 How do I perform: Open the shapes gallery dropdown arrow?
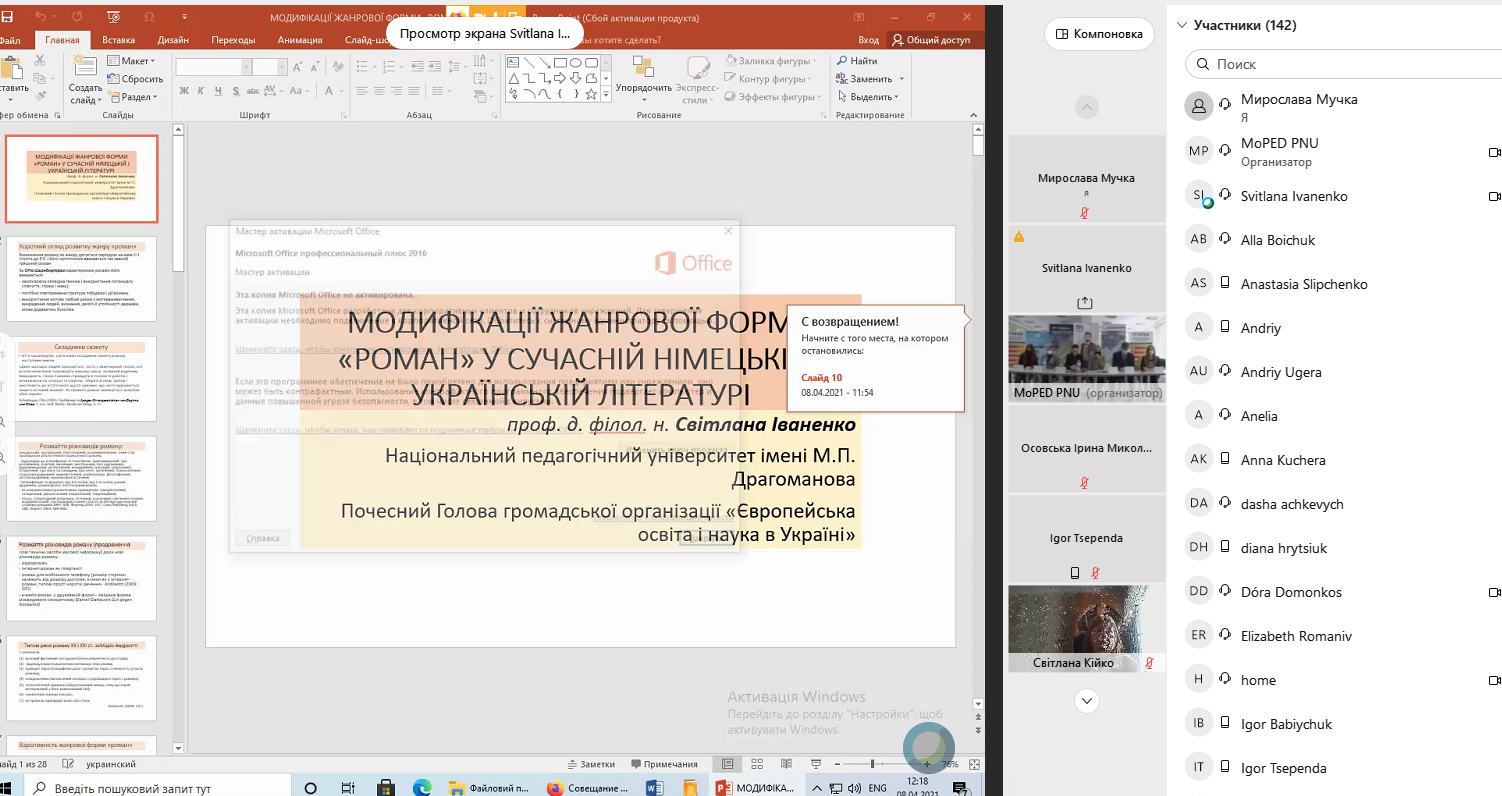coord(606,95)
